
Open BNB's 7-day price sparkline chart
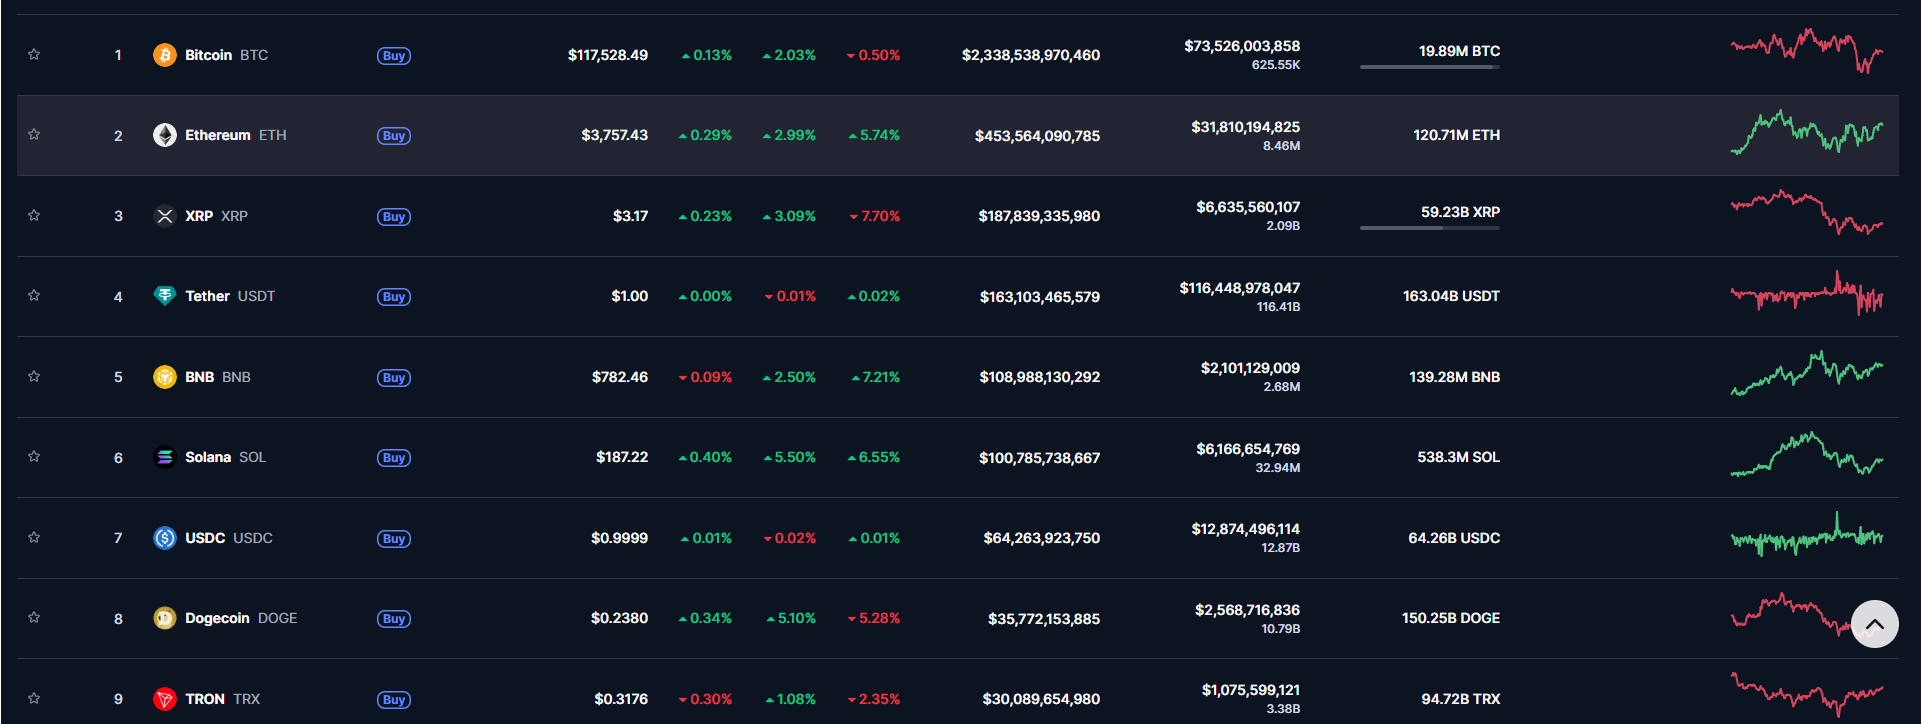click(1807, 373)
